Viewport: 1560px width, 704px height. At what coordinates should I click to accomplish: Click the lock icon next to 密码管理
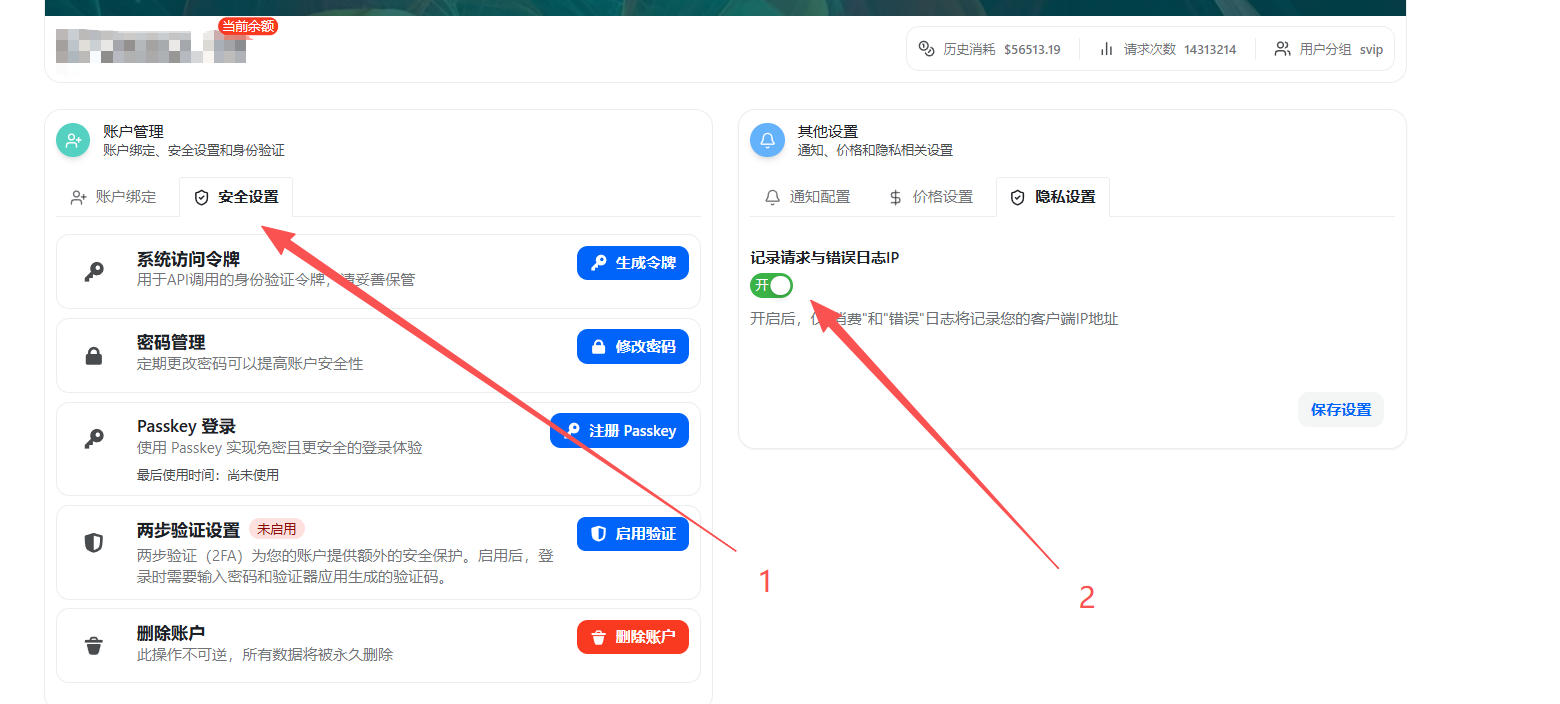pyautogui.click(x=94, y=353)
